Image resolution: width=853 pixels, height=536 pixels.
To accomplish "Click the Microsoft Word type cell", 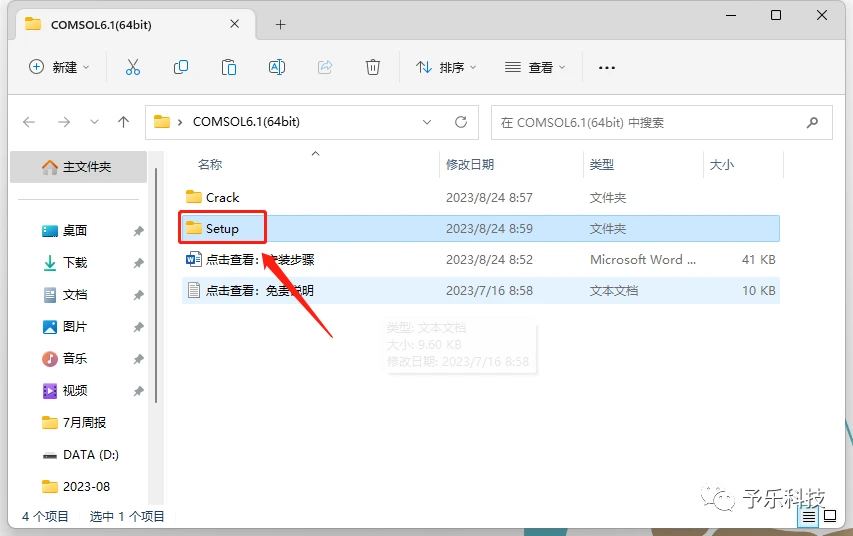I will click(642, 260).
